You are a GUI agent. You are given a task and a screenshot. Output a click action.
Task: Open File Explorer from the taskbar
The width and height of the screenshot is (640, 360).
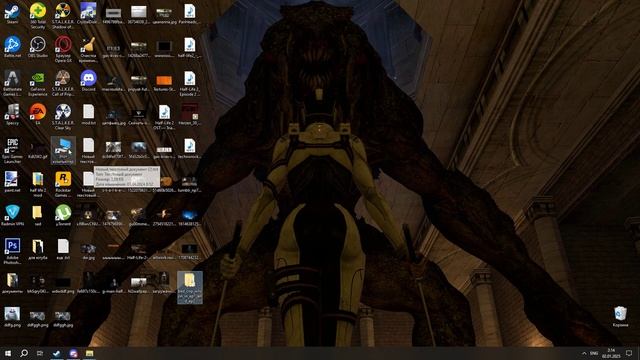(90, 353)
